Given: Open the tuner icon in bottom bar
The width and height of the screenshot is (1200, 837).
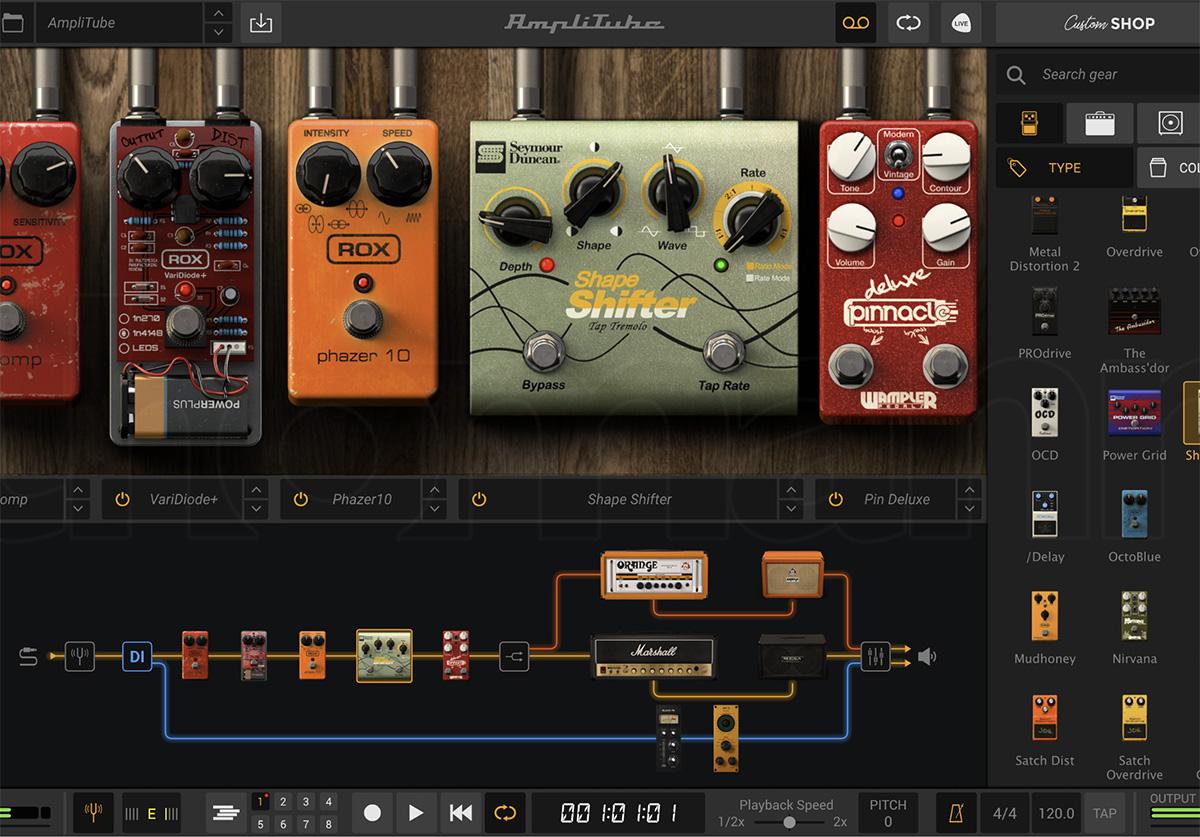Looking at the screenshot, I should (95, 812).
